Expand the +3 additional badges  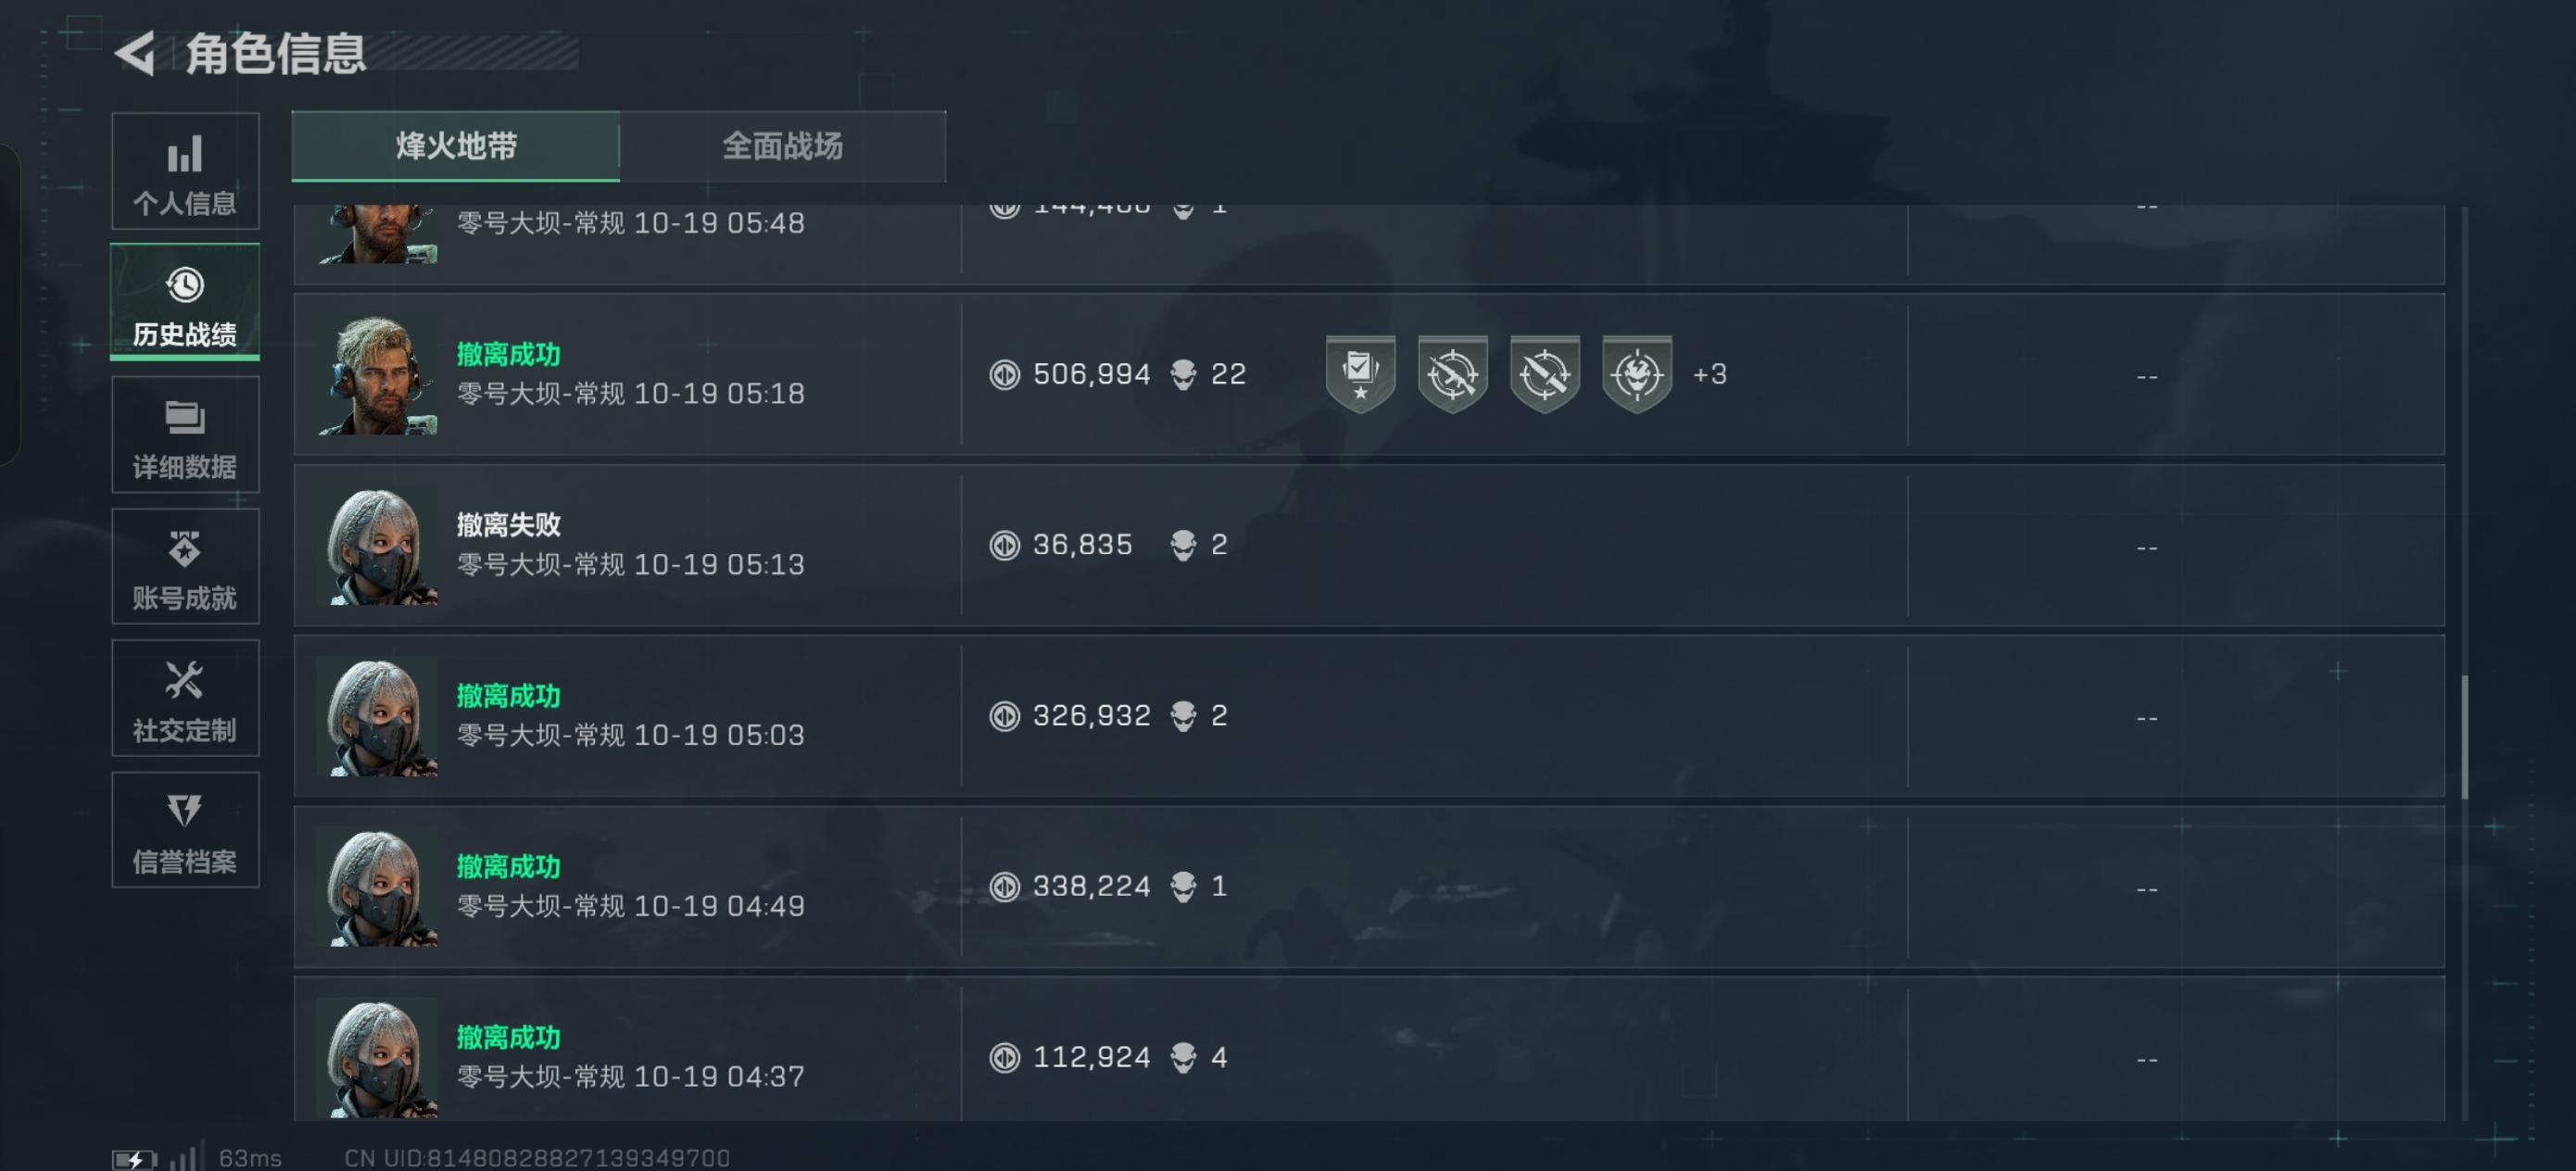click(1709, 374)
